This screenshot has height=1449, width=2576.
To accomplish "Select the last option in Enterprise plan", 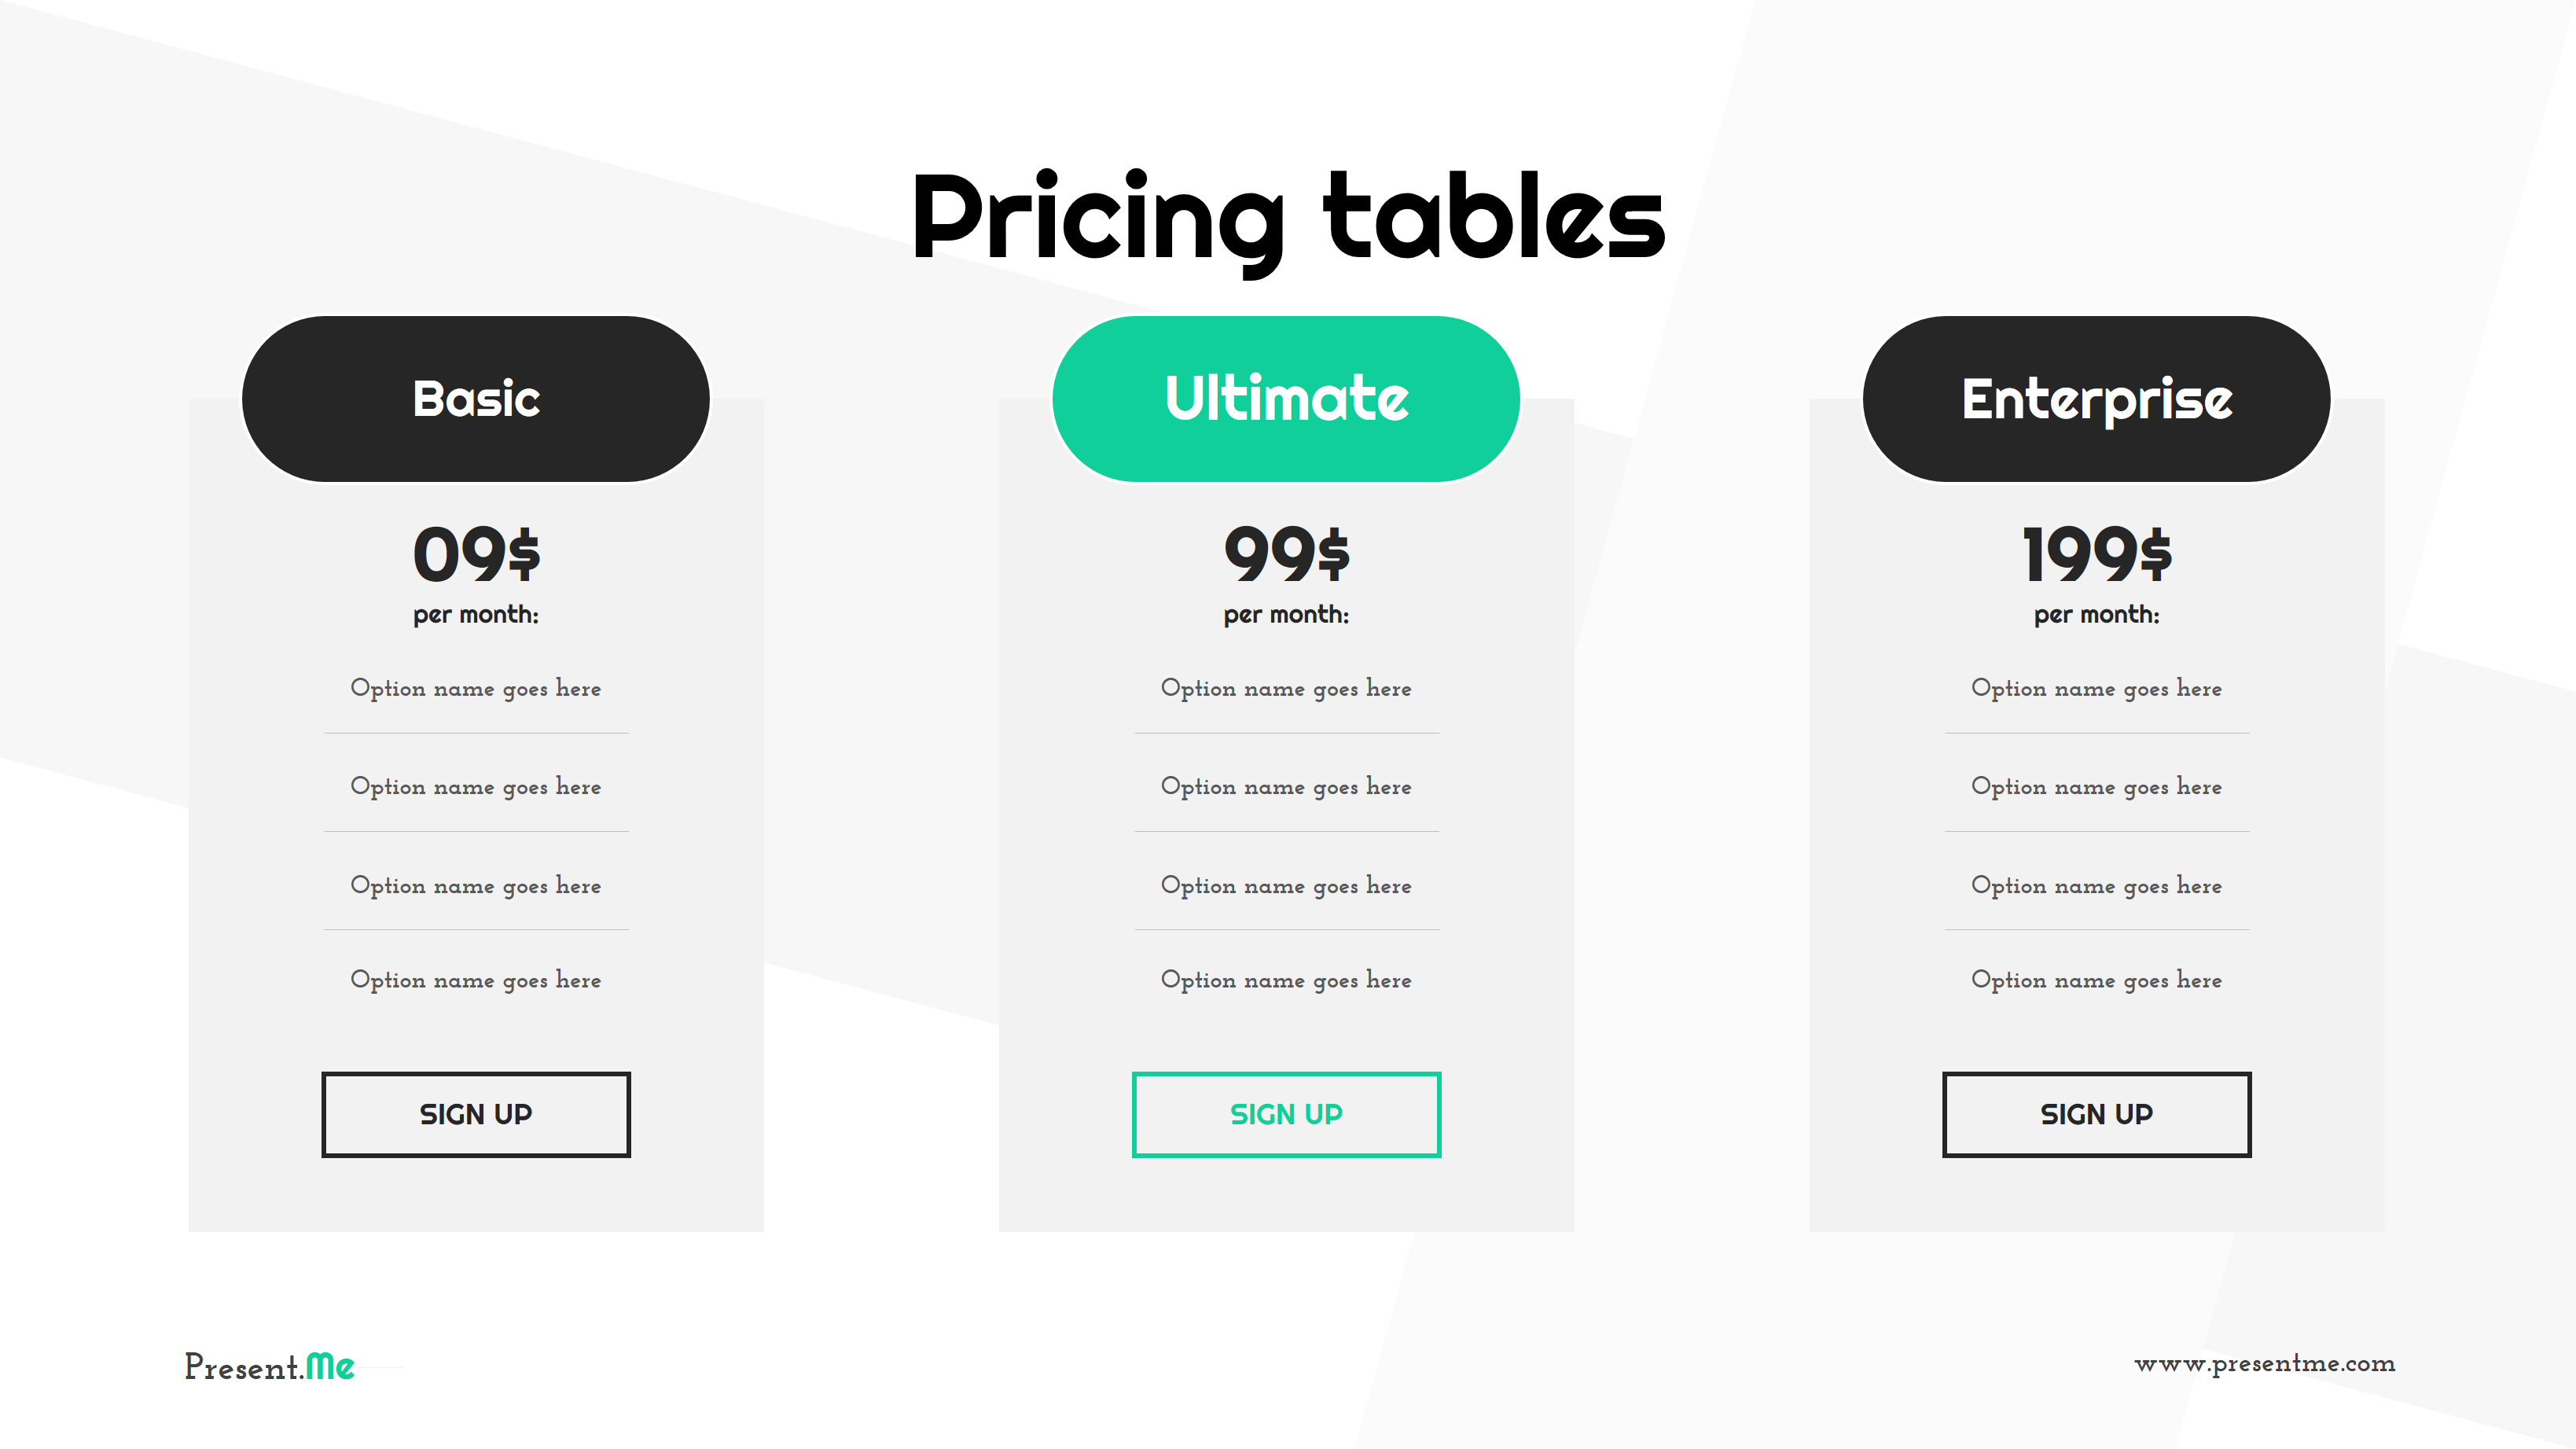I will tap(2096, 980).
